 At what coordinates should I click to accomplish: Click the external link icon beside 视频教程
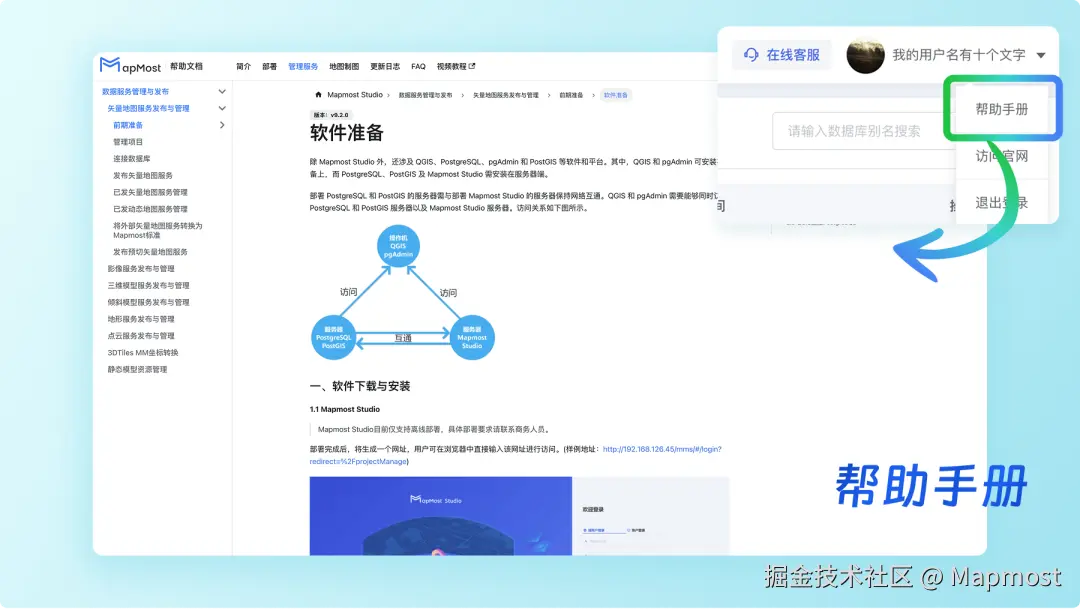pos(472,67)
